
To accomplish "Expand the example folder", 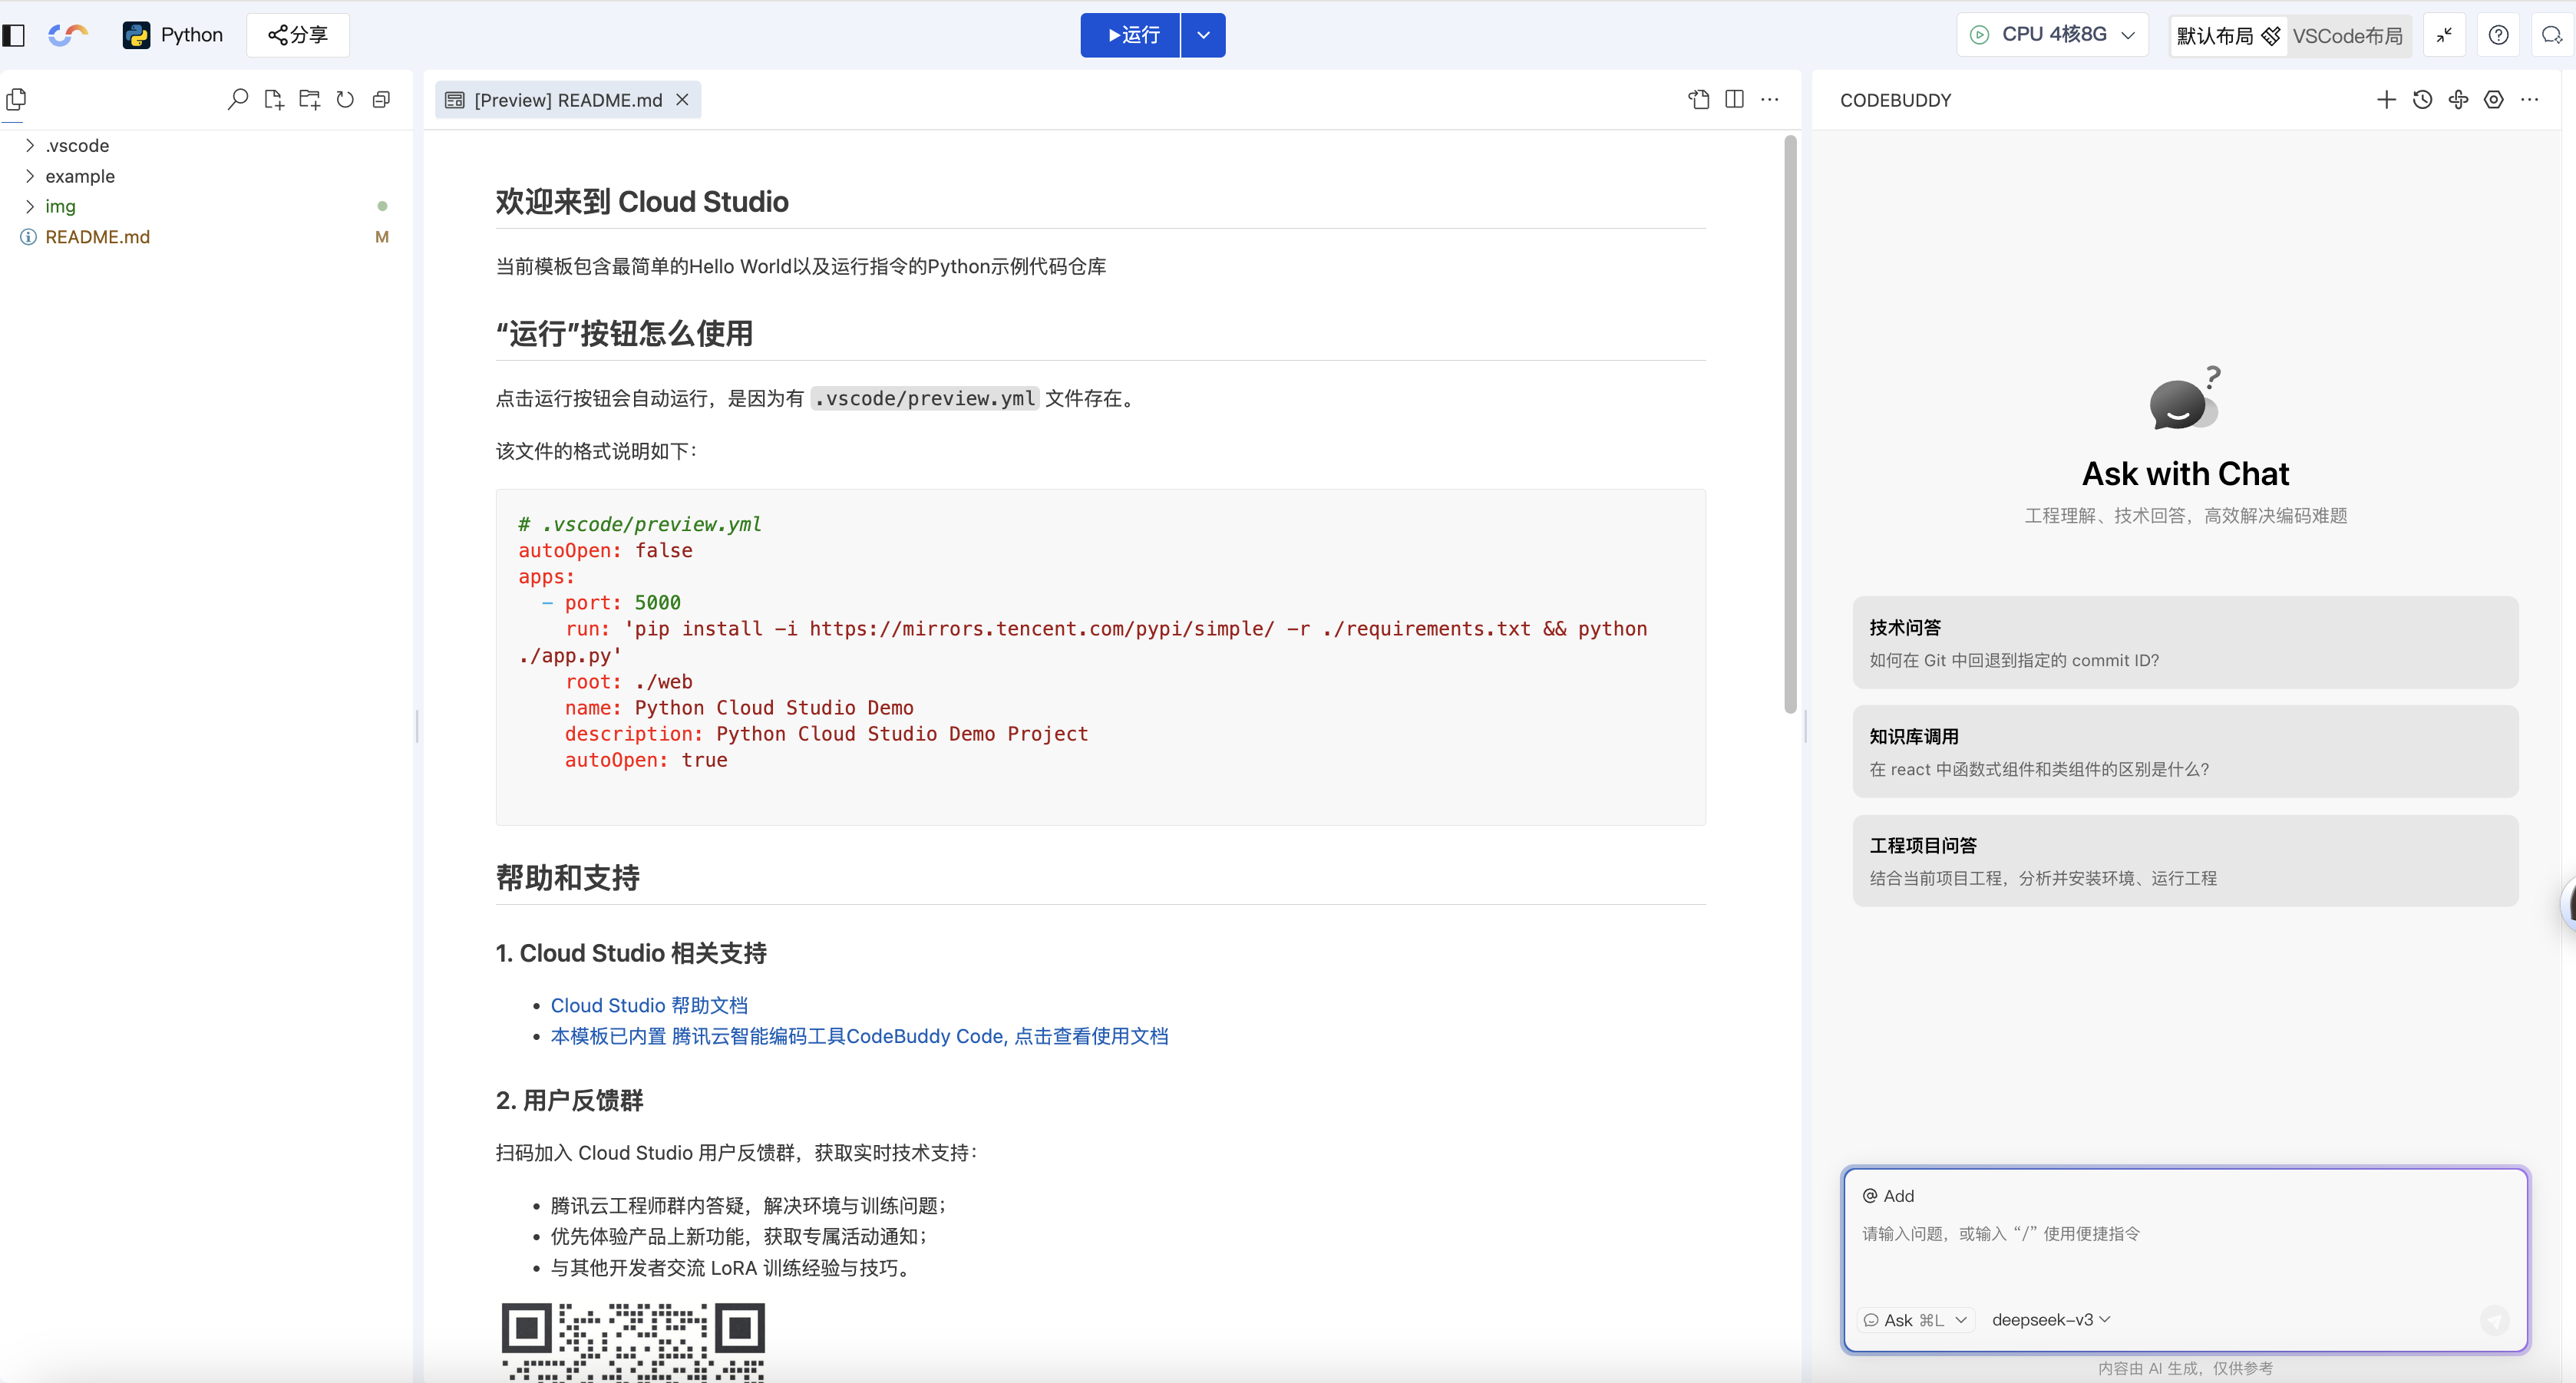I will click(x=80, y=176).
